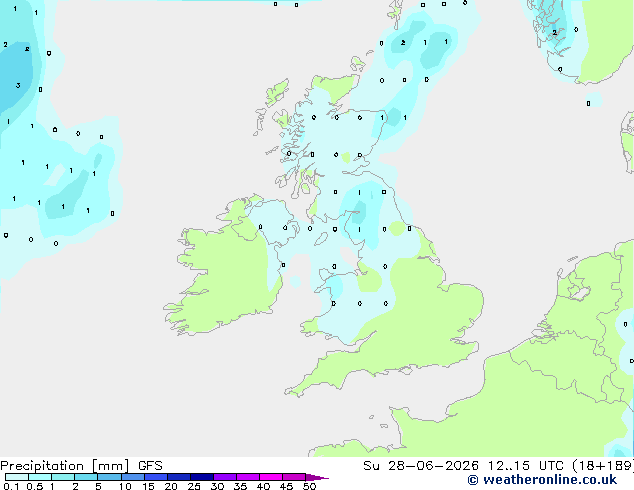Click the 35–40 mm legend swatch

click(x=248, y=477)
